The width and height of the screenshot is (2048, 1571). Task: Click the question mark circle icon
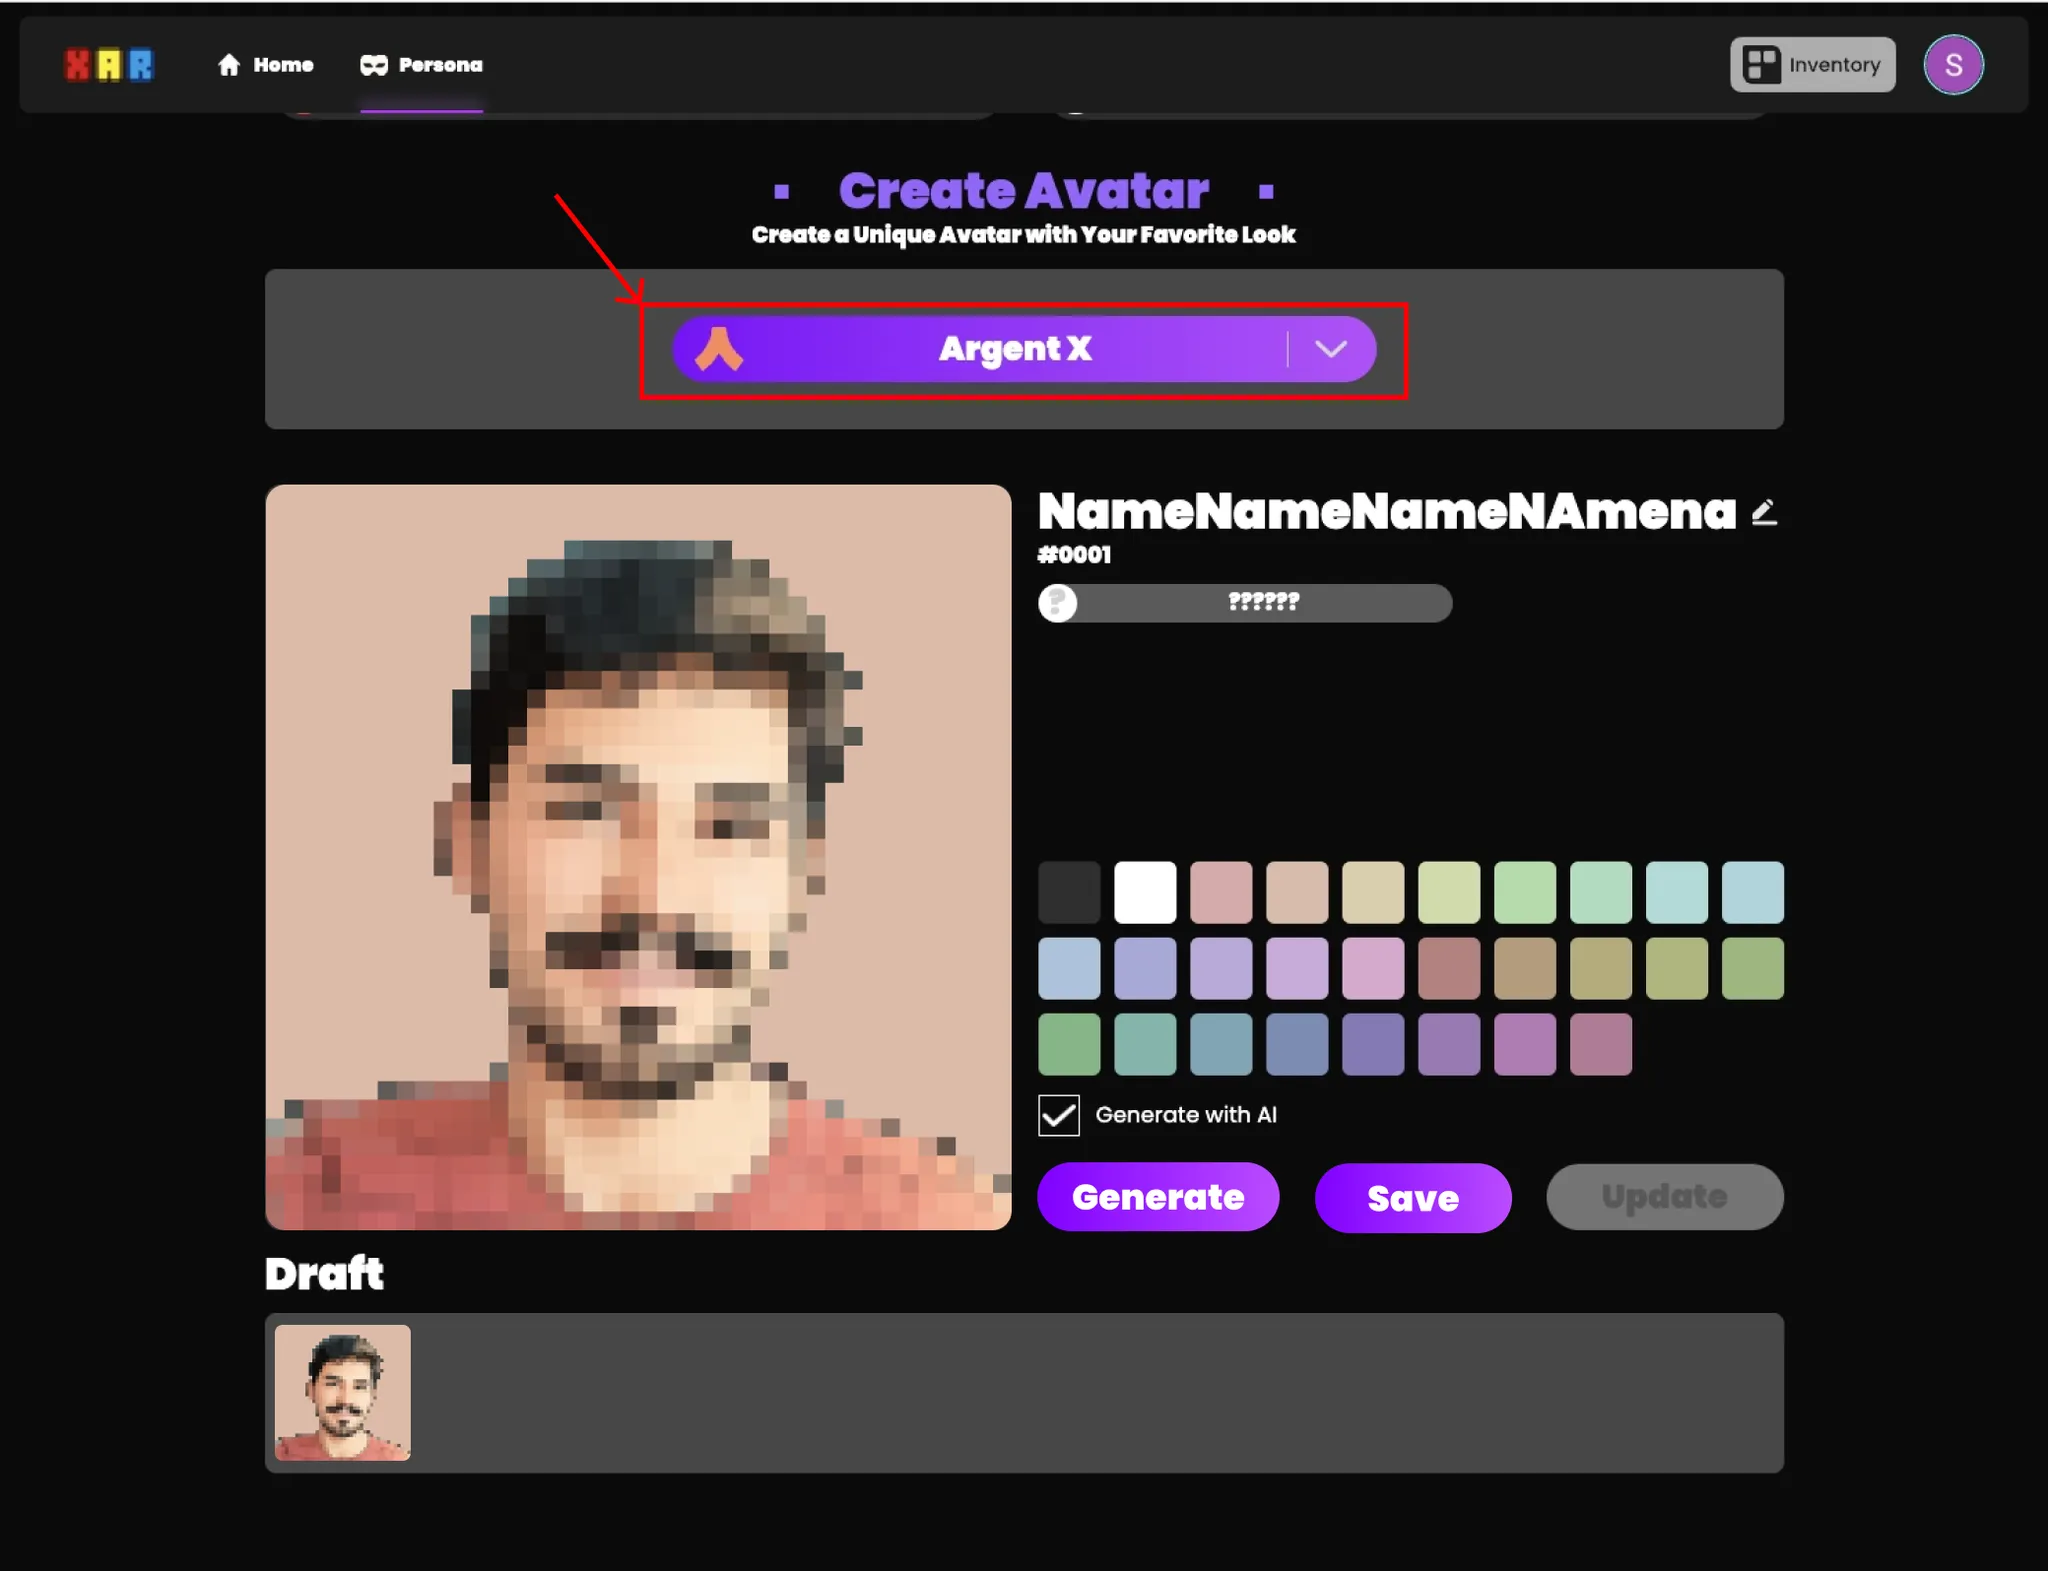(1057, 603)
